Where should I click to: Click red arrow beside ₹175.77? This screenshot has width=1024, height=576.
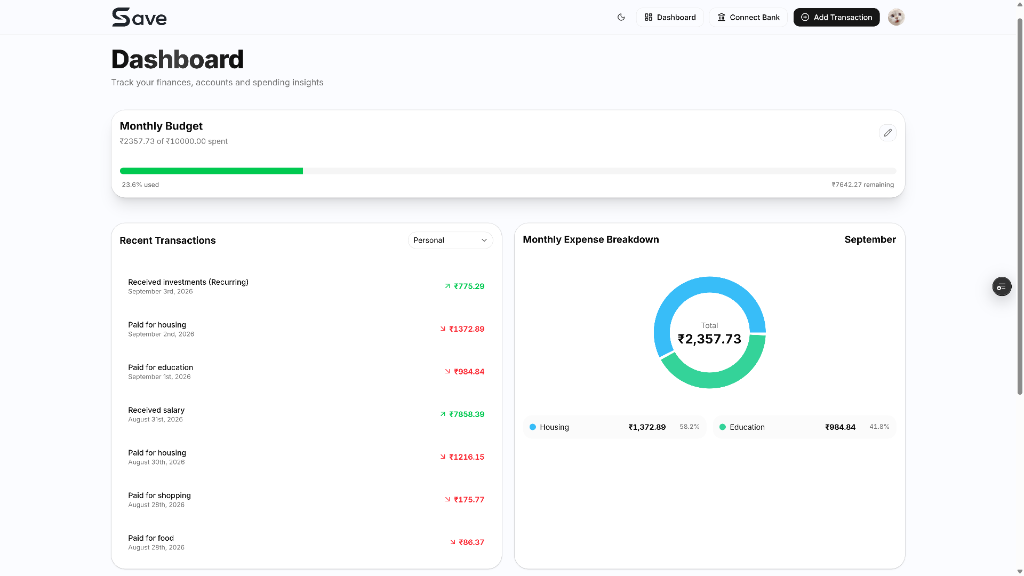pos(447,500)
